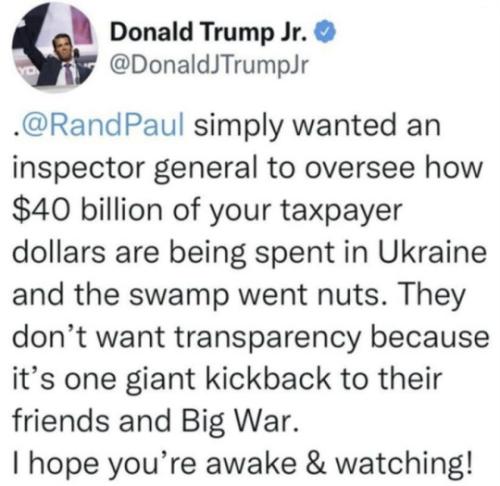The image size is (500, 486).
Task: Click the word "billion" in the tweet
Action: pos(121,210)
